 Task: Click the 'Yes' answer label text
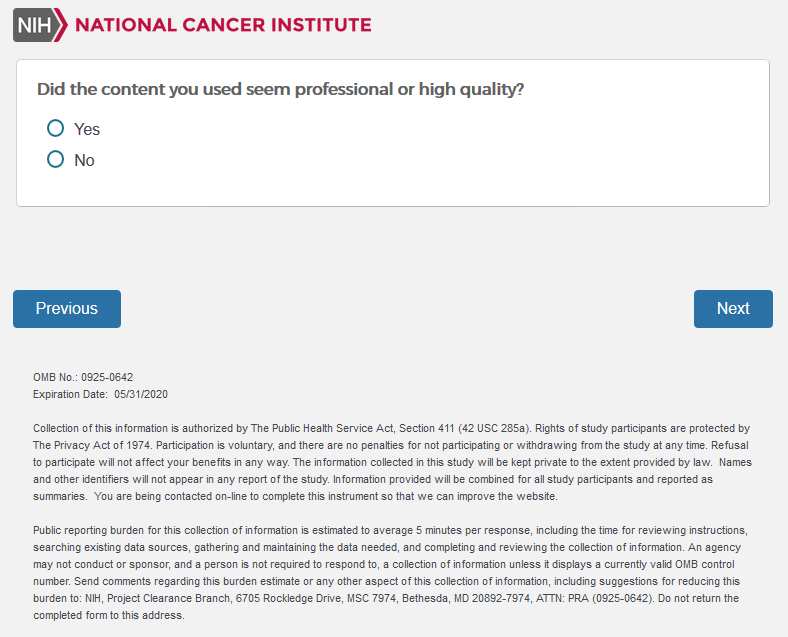coord(87,129)
